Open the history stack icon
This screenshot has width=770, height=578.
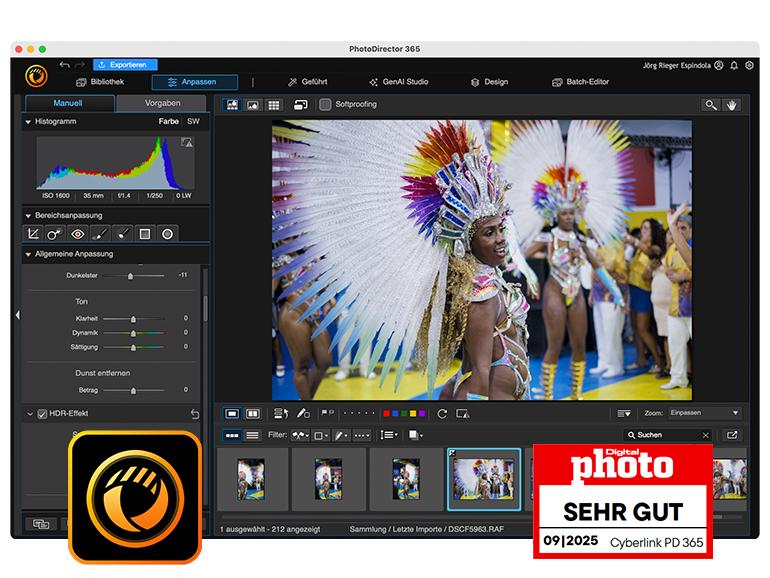(x=281, y=414)
